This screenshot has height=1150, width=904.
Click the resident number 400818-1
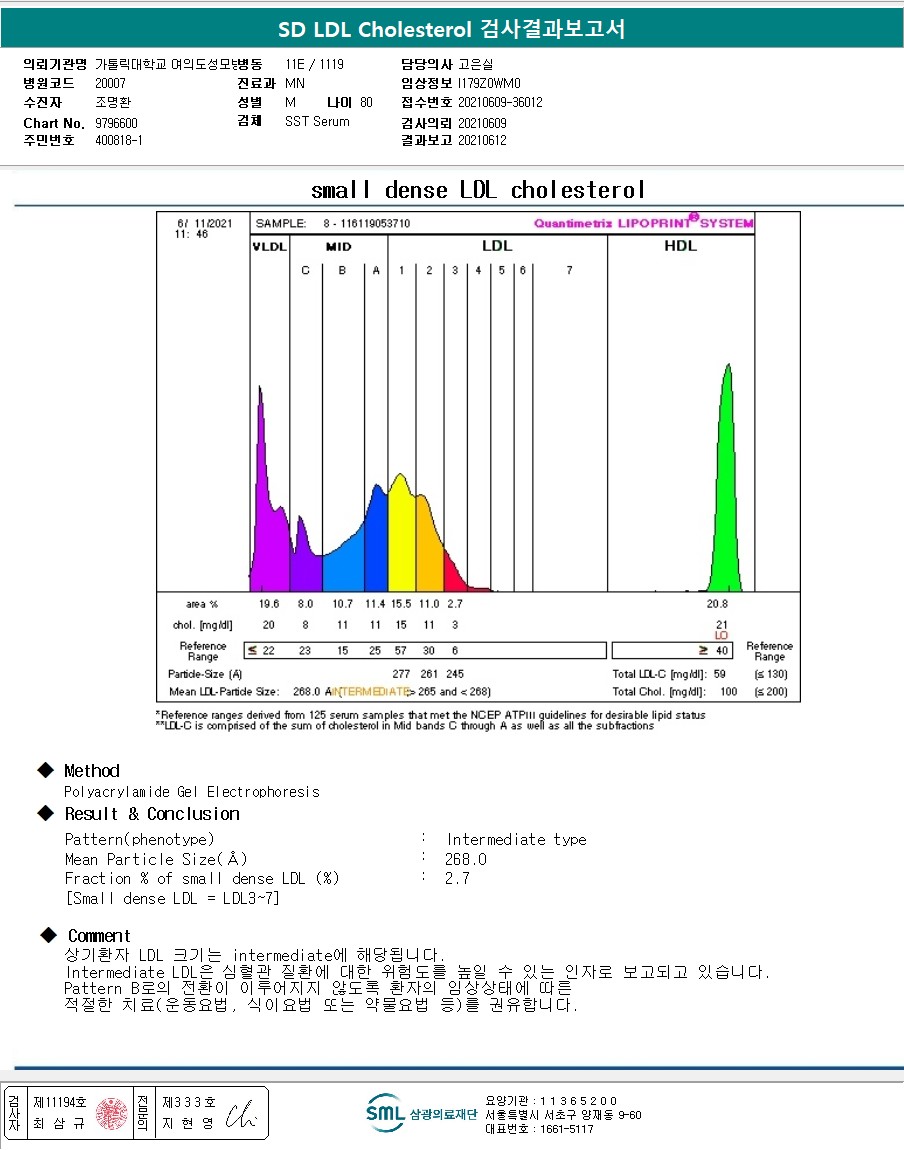(119, 140)
